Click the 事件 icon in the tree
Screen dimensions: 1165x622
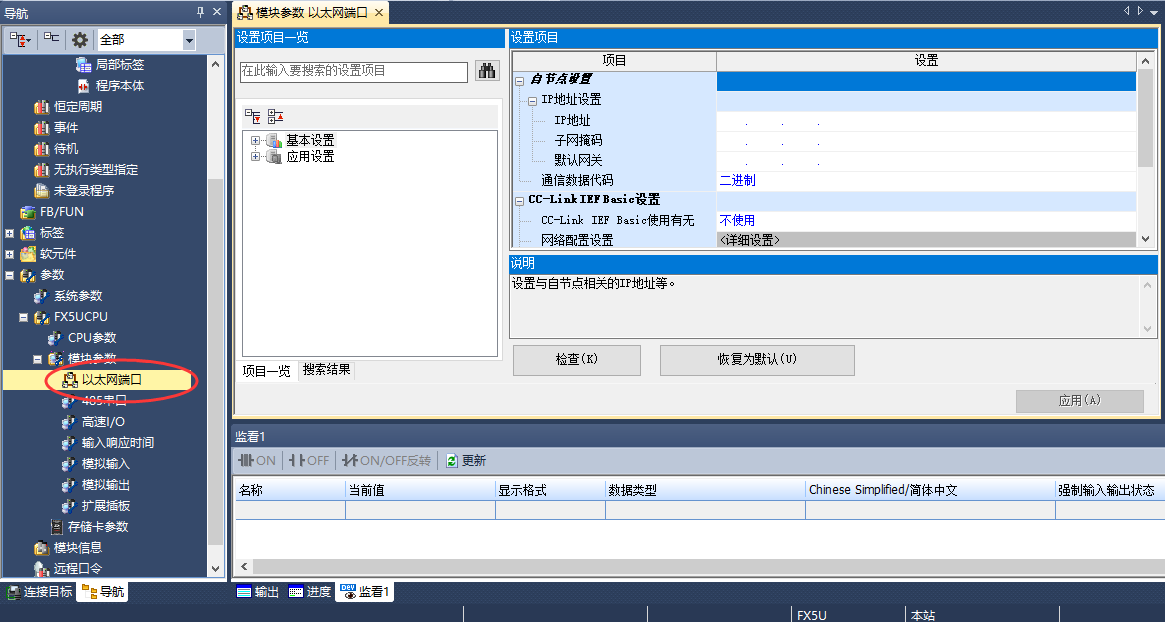coord(42,128)
